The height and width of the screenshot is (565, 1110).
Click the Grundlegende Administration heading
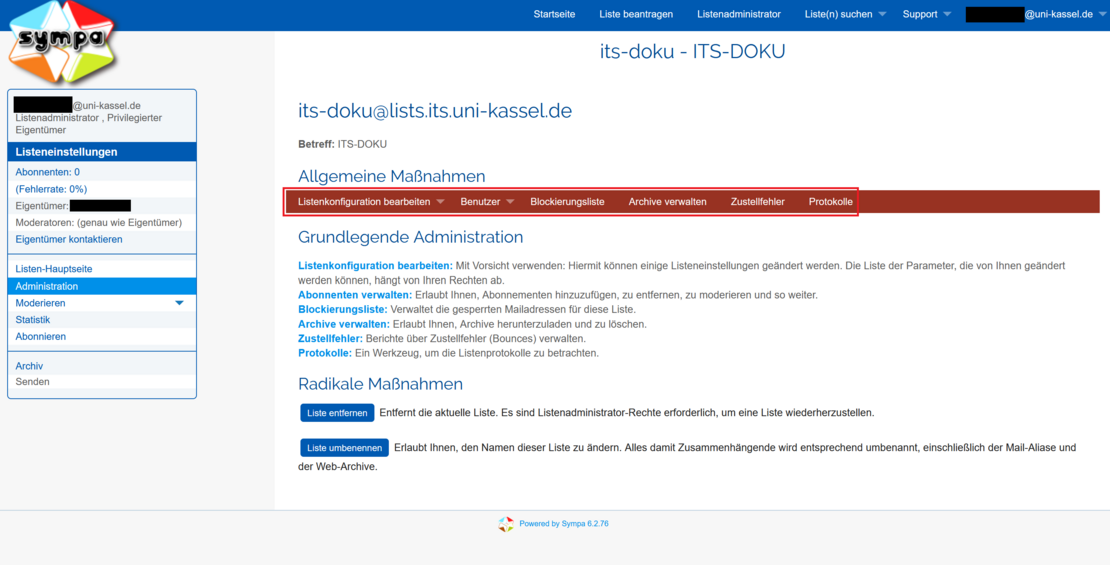[x=411, y=237]
